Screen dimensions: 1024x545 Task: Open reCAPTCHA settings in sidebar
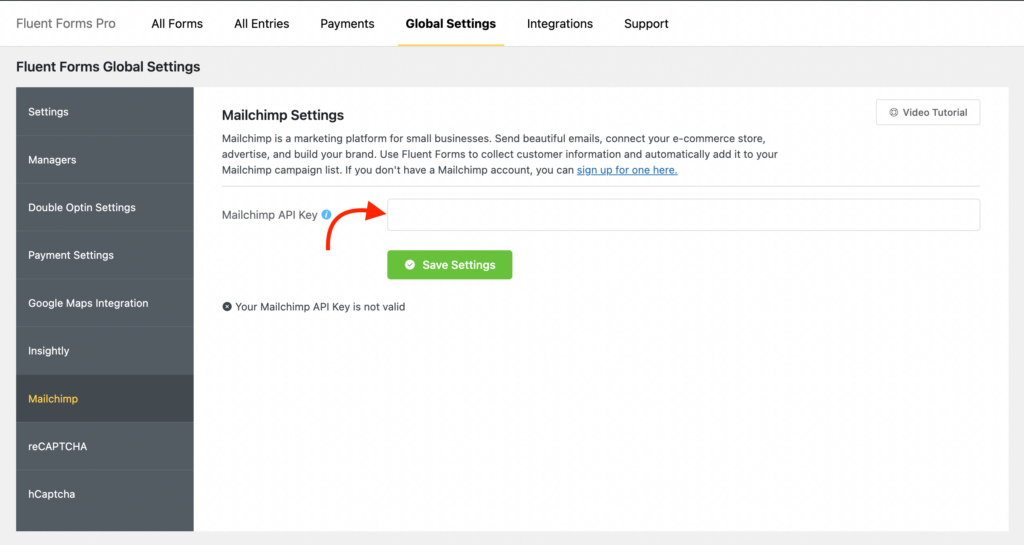click(x=104, y=446)
